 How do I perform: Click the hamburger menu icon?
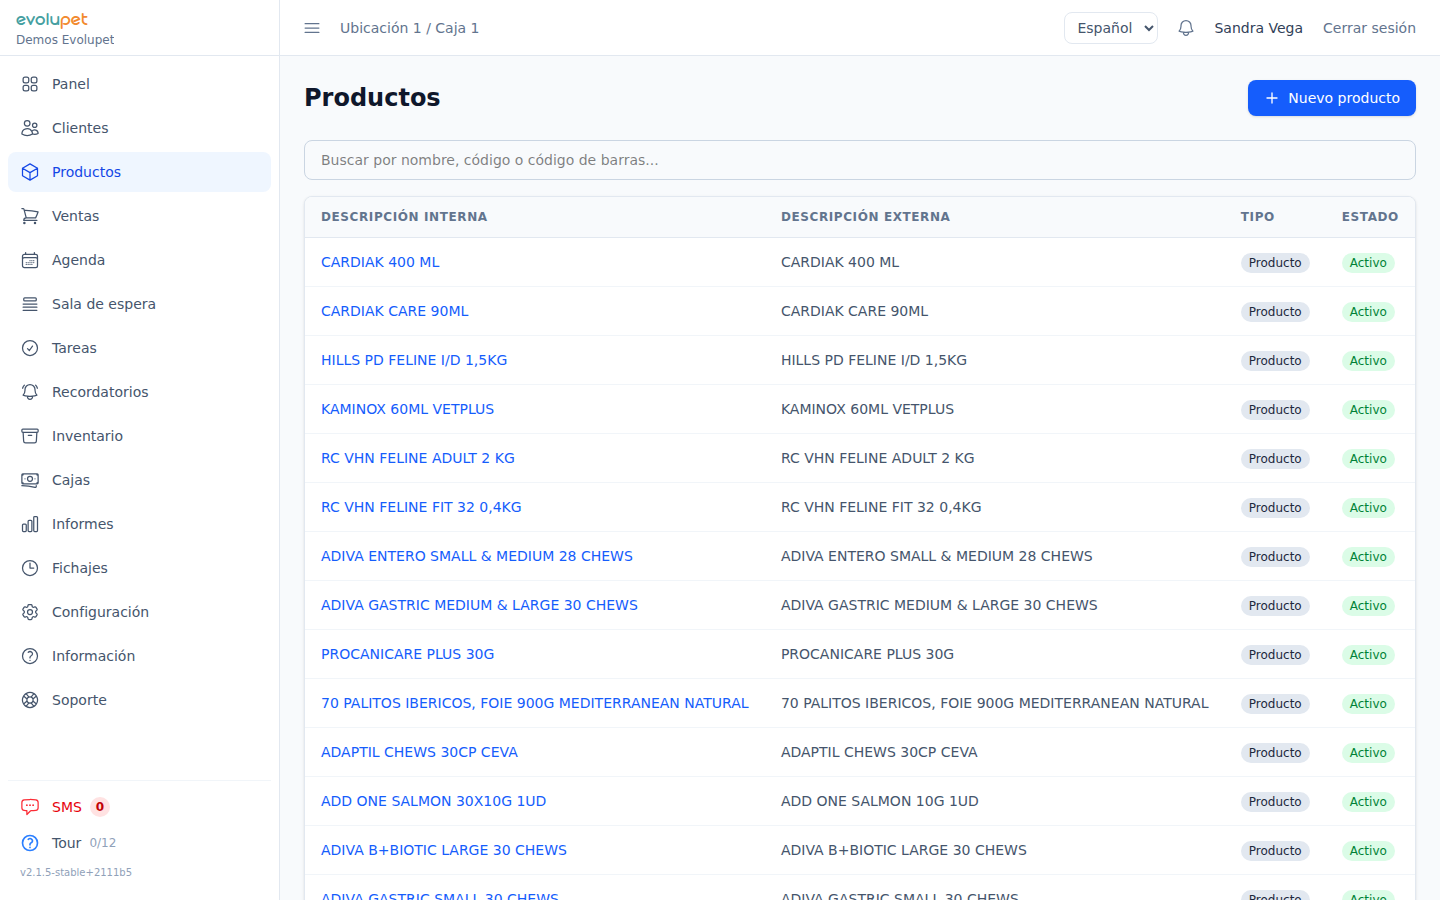point(312,28)
